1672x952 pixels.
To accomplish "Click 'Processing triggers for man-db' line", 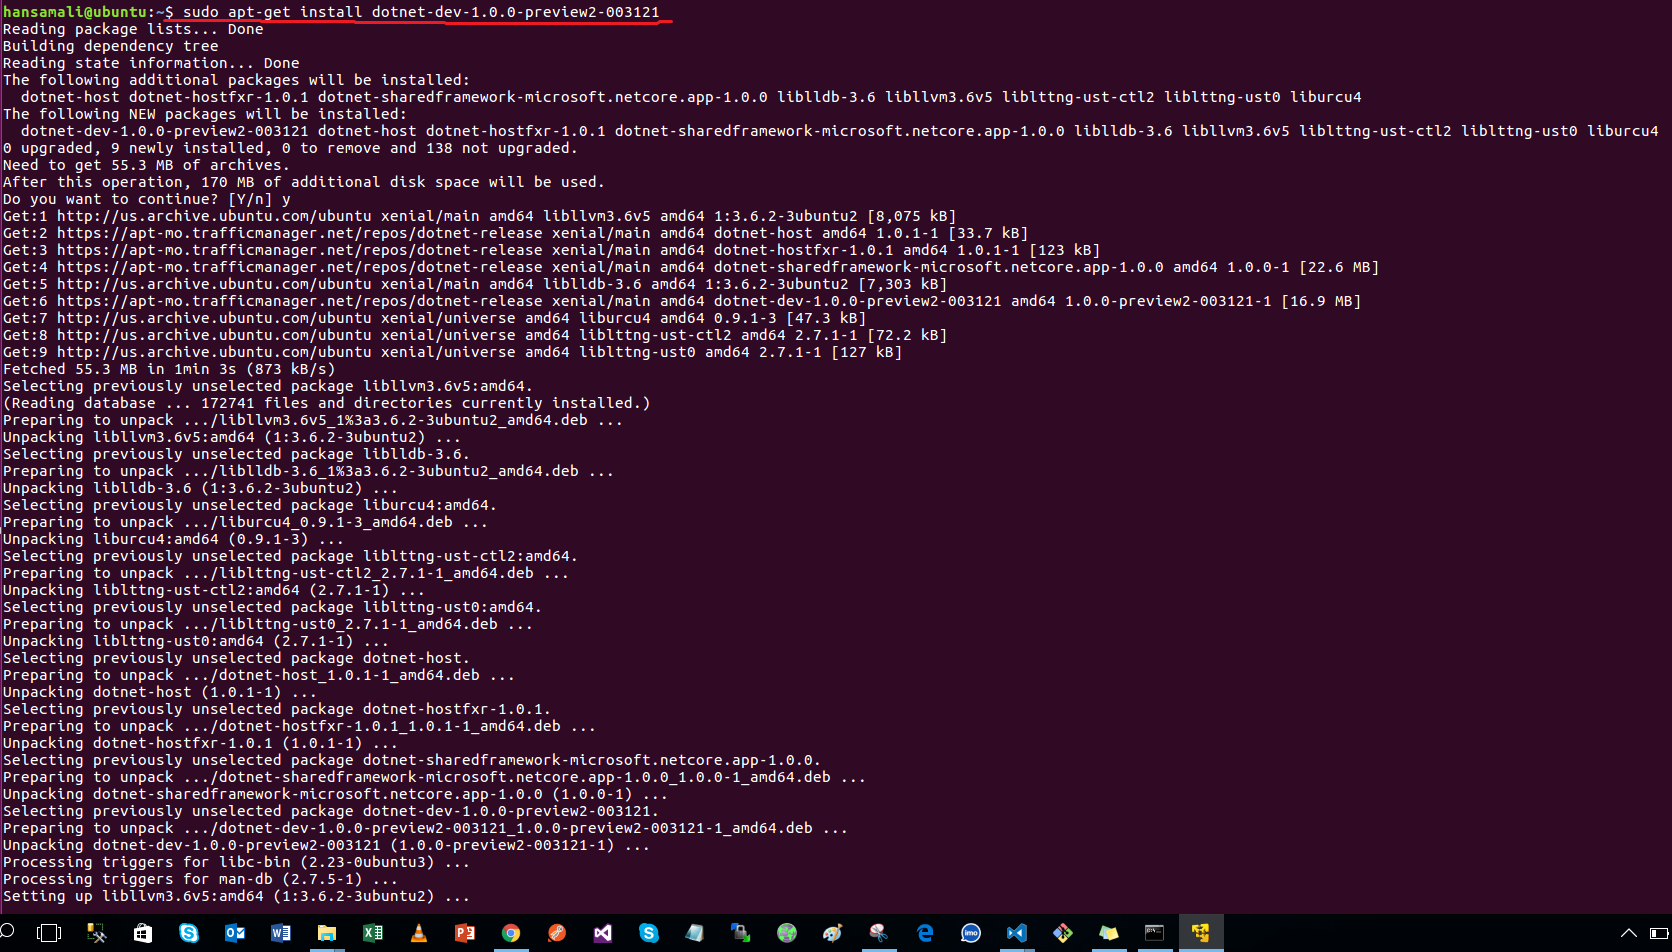I will pyautogui.click(x=200, y=879).
